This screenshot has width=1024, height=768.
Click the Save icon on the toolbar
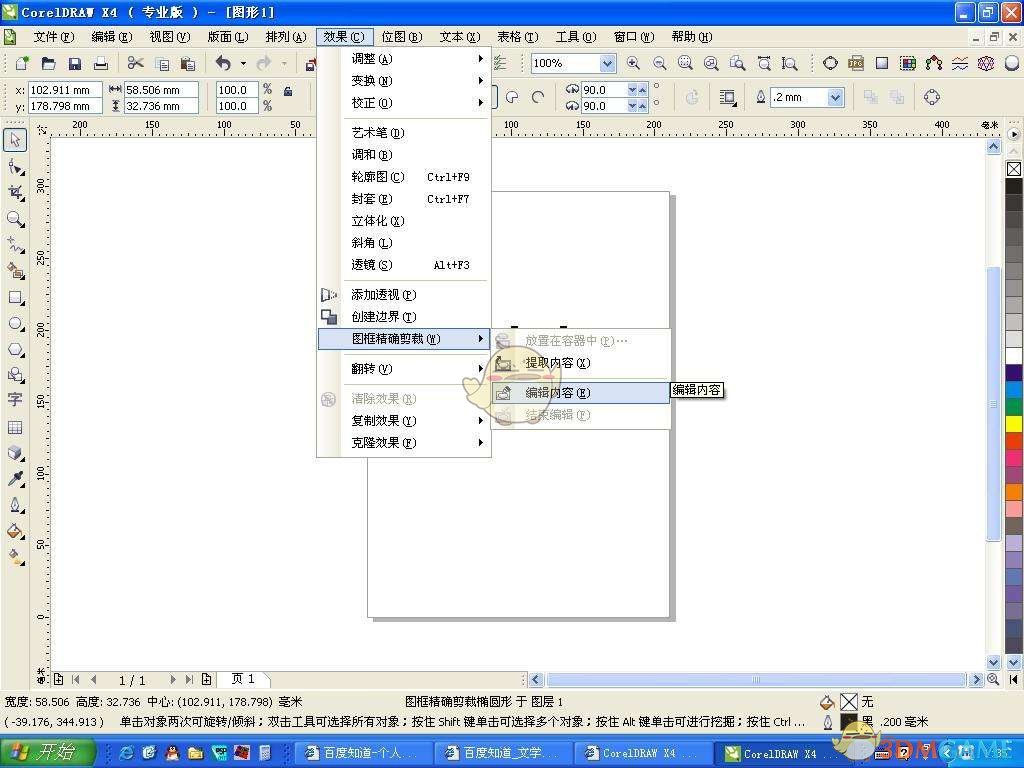(x=75, y=62)
